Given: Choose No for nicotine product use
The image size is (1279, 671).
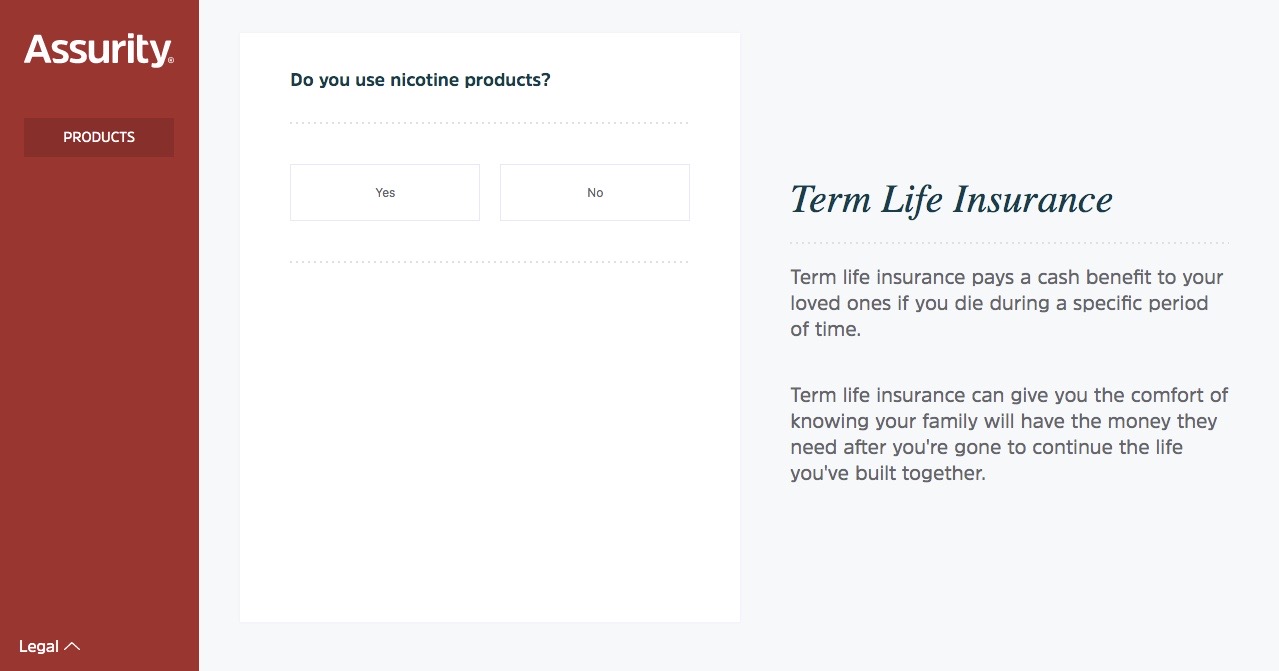Looking at the screenshot, I should click(x=595, y=192).
